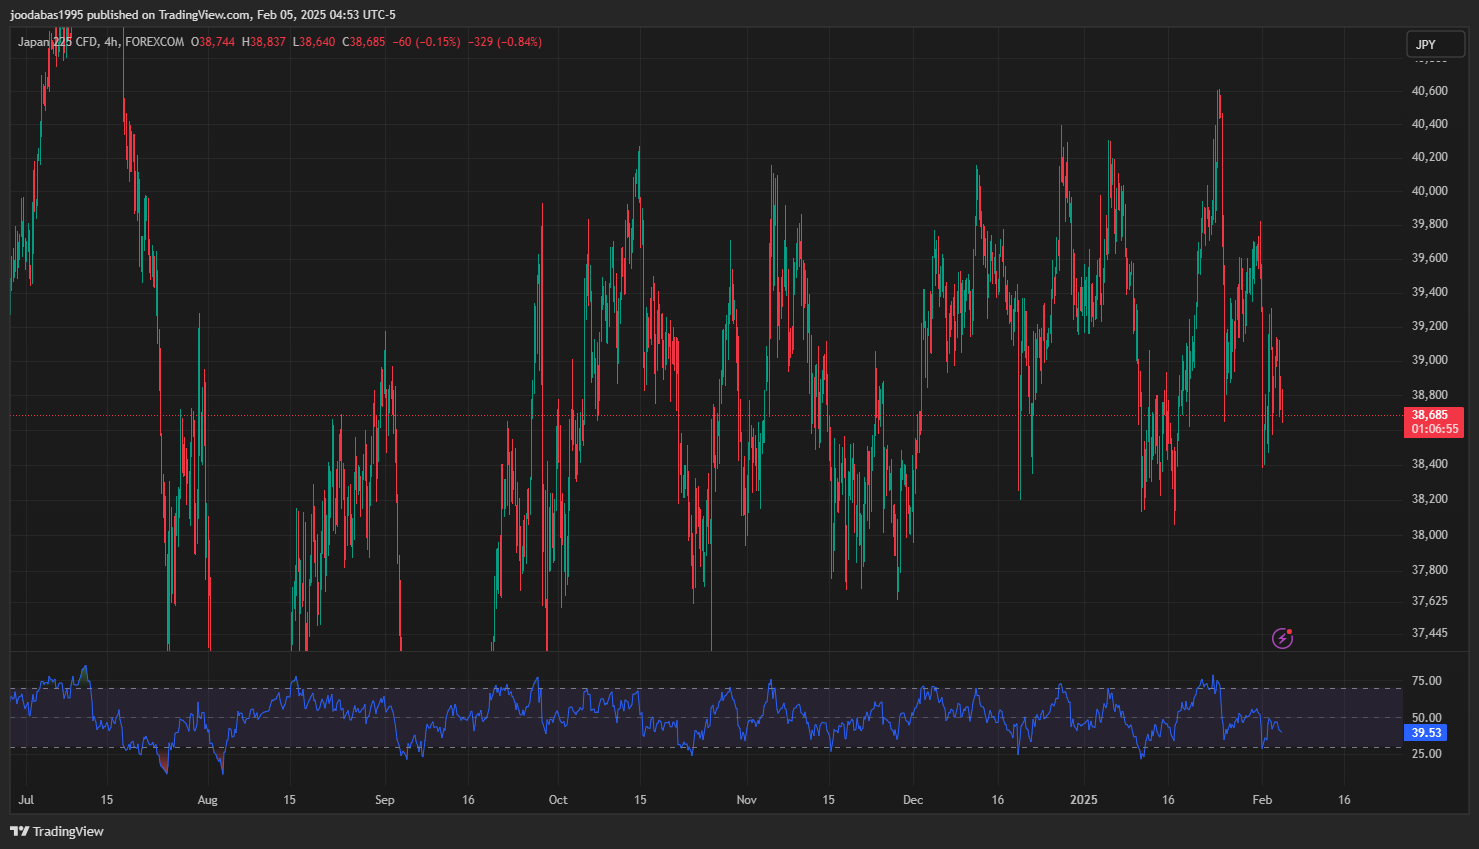Click the 2025 year marker on time axis

[1083, 800]
